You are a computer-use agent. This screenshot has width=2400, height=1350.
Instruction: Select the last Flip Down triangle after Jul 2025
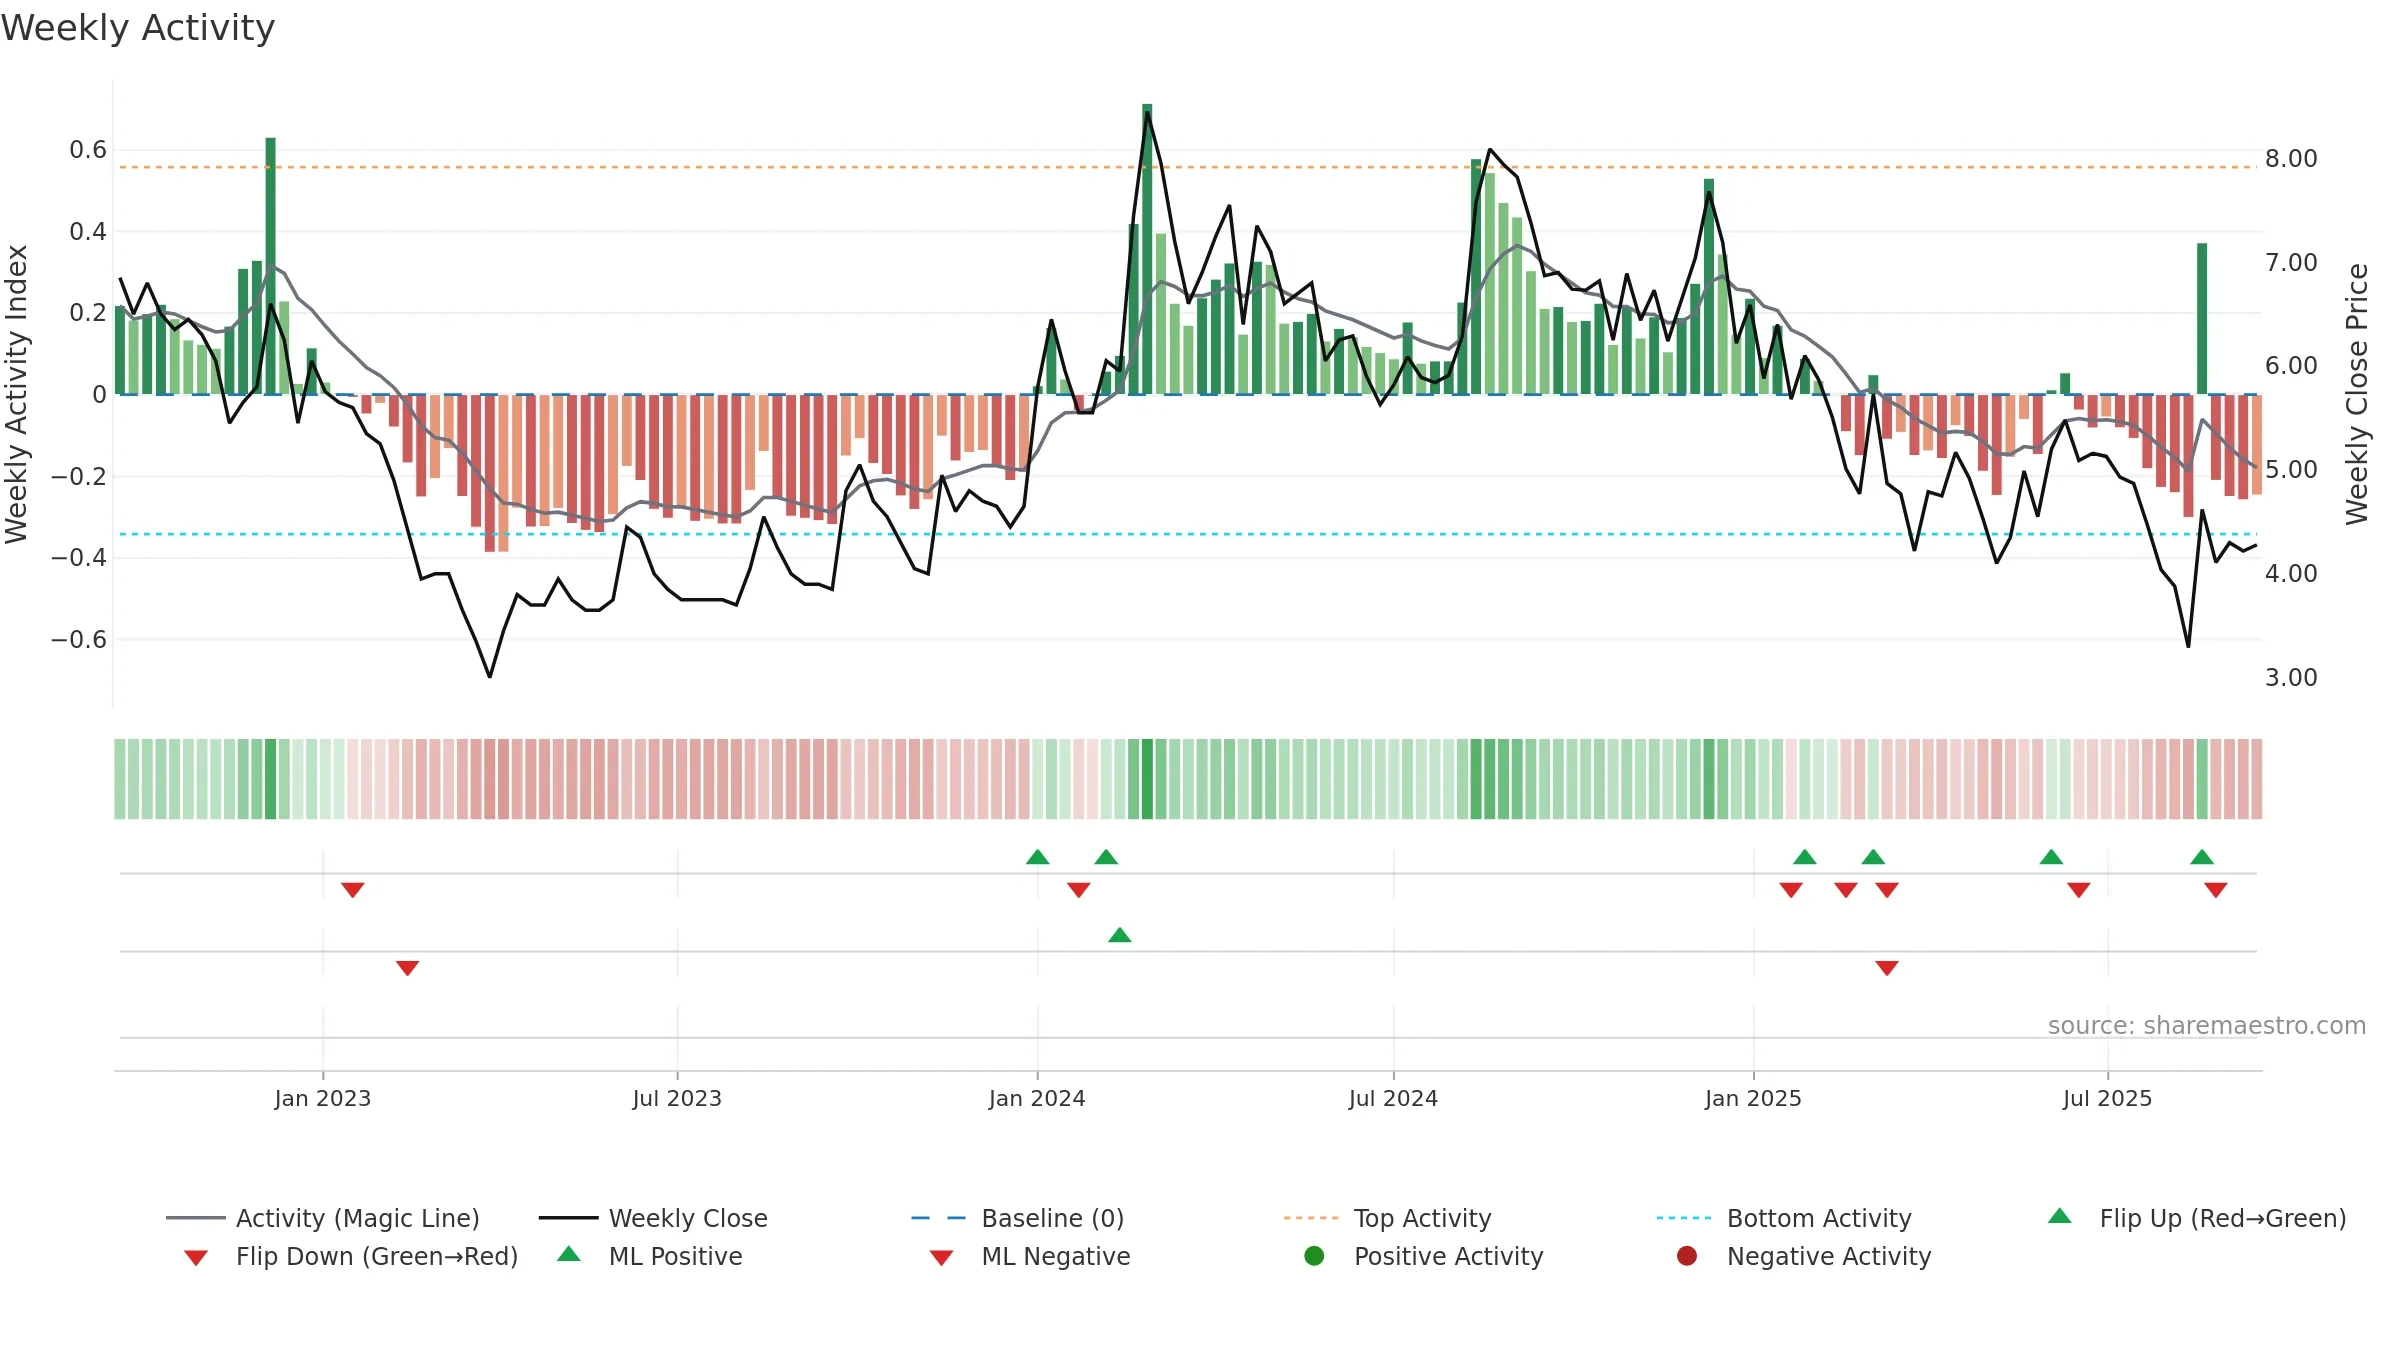click(2216, 889)
